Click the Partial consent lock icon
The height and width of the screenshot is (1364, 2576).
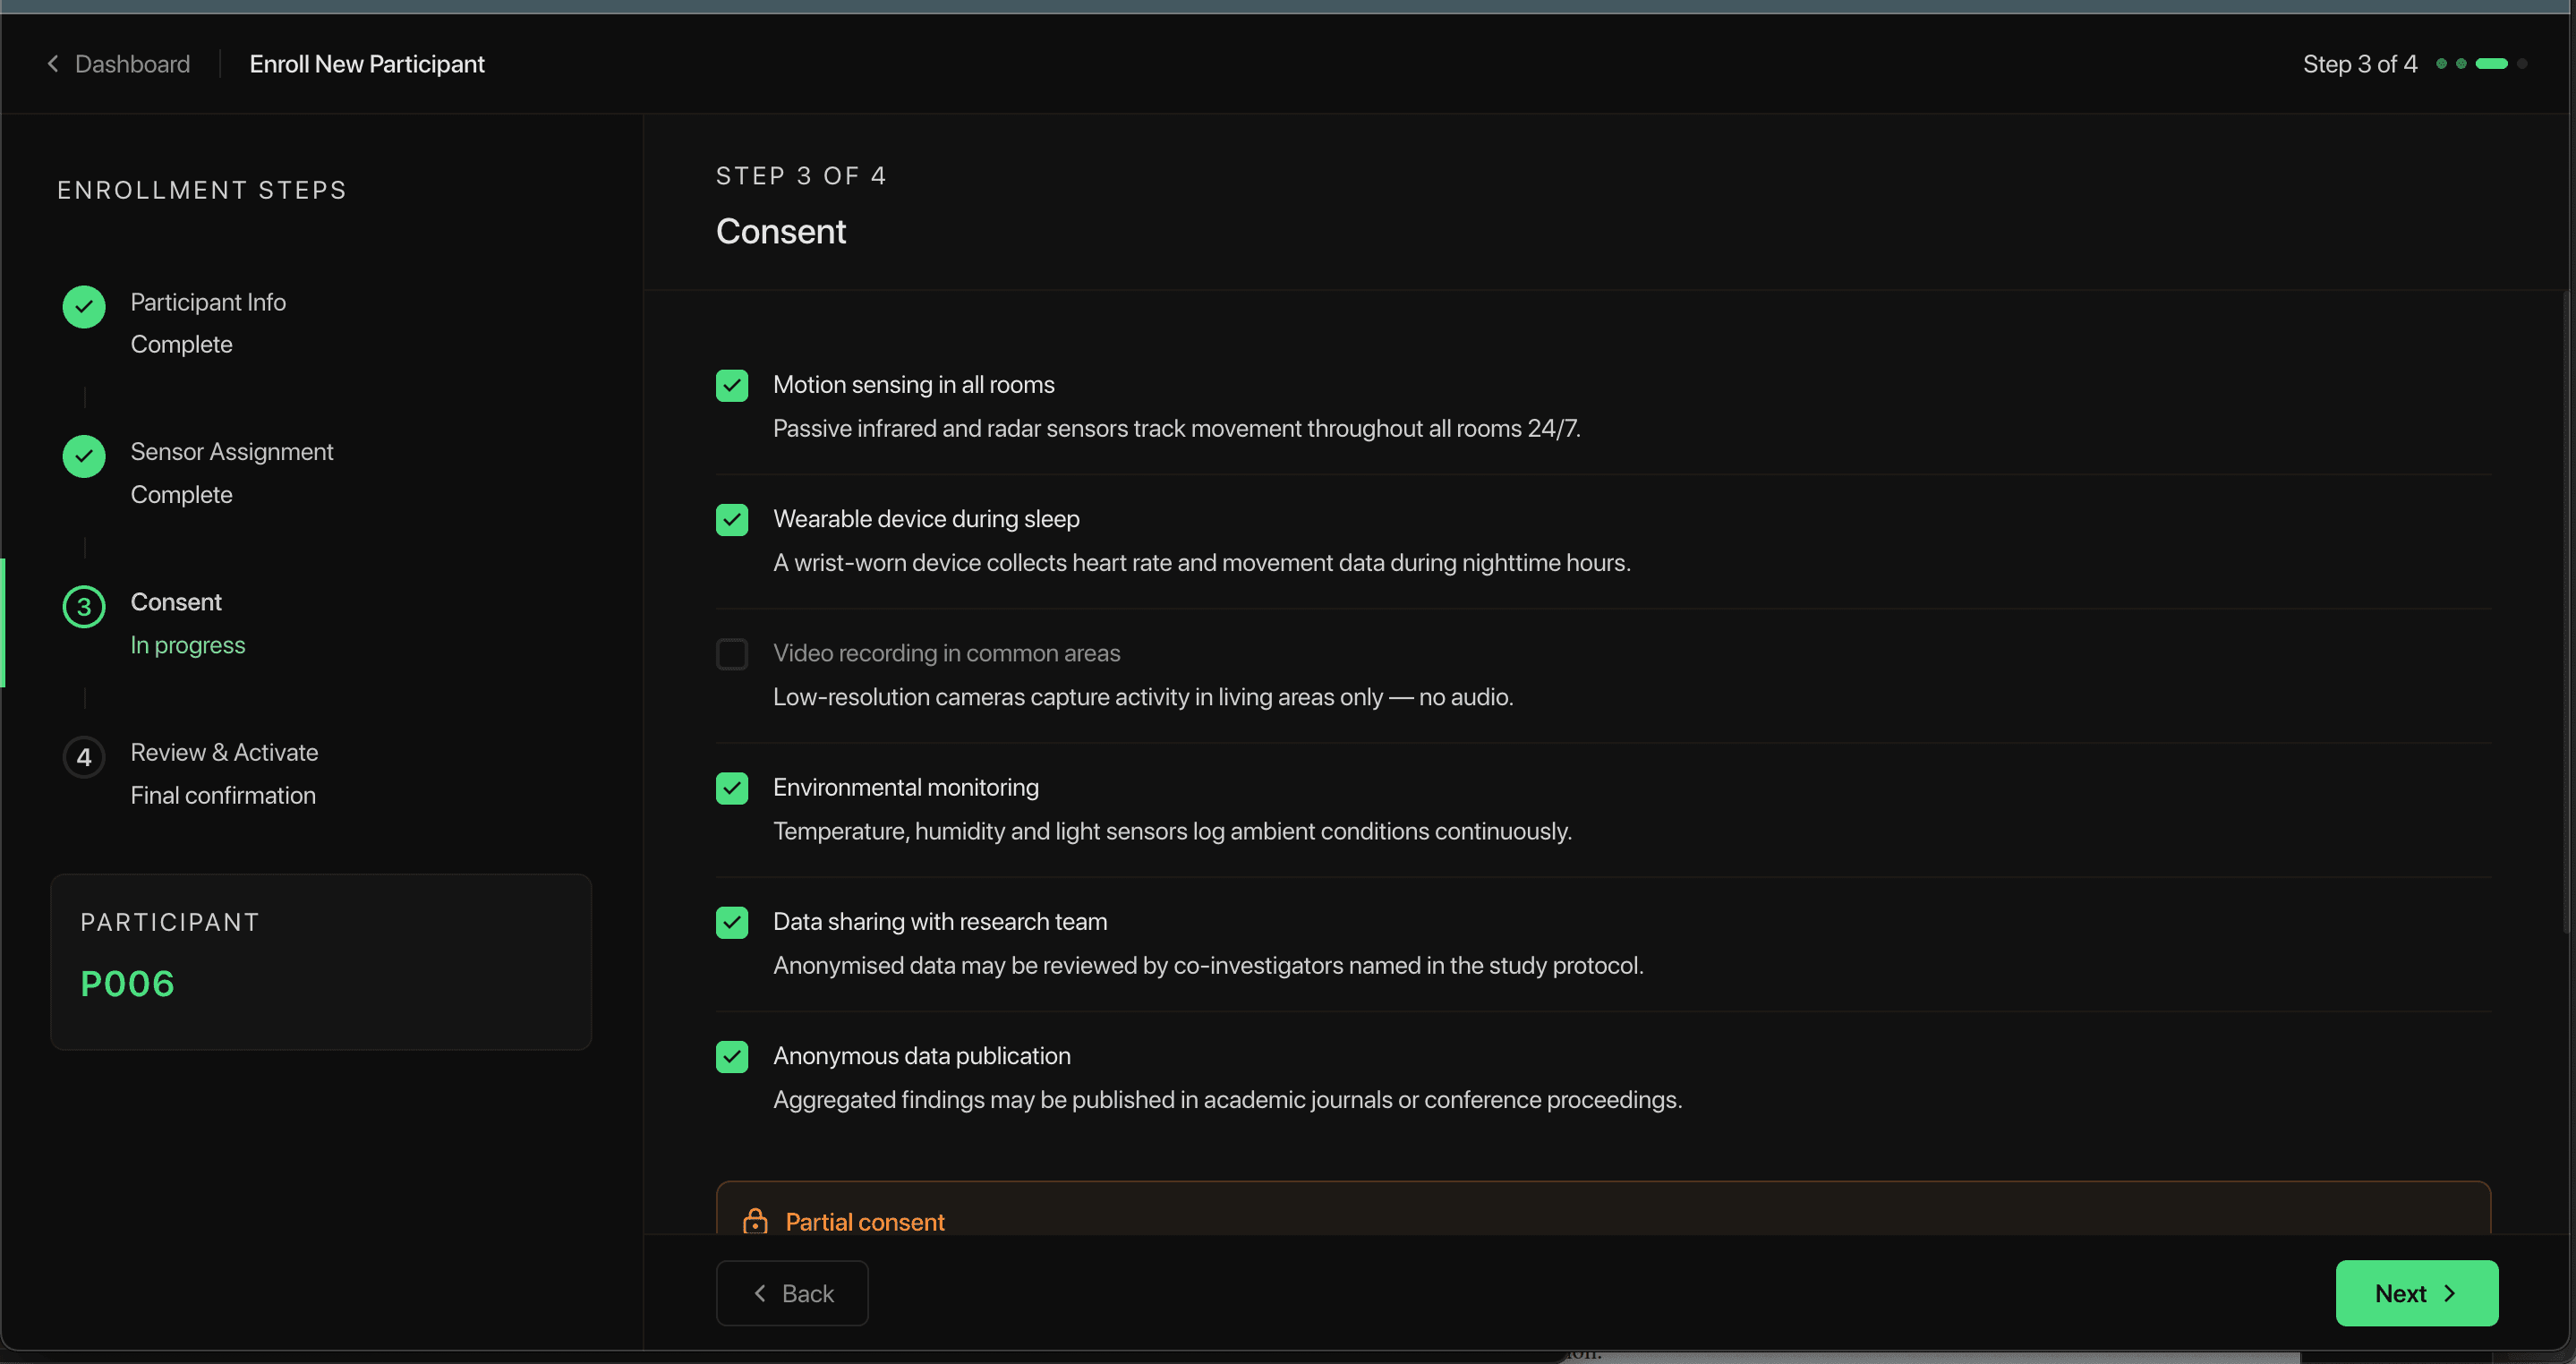[x=755, y=1221]
